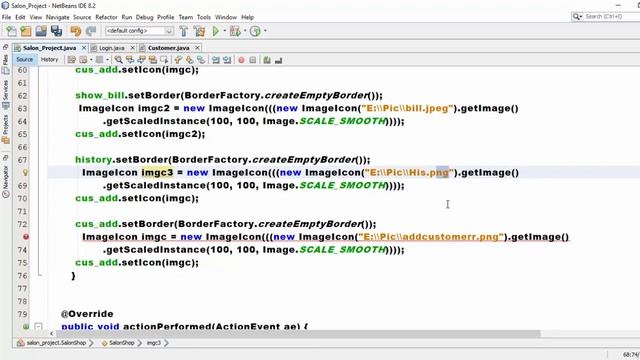Click the Save All toolbar icon
This screenshot has height=360, width=640.
point(56,31)
